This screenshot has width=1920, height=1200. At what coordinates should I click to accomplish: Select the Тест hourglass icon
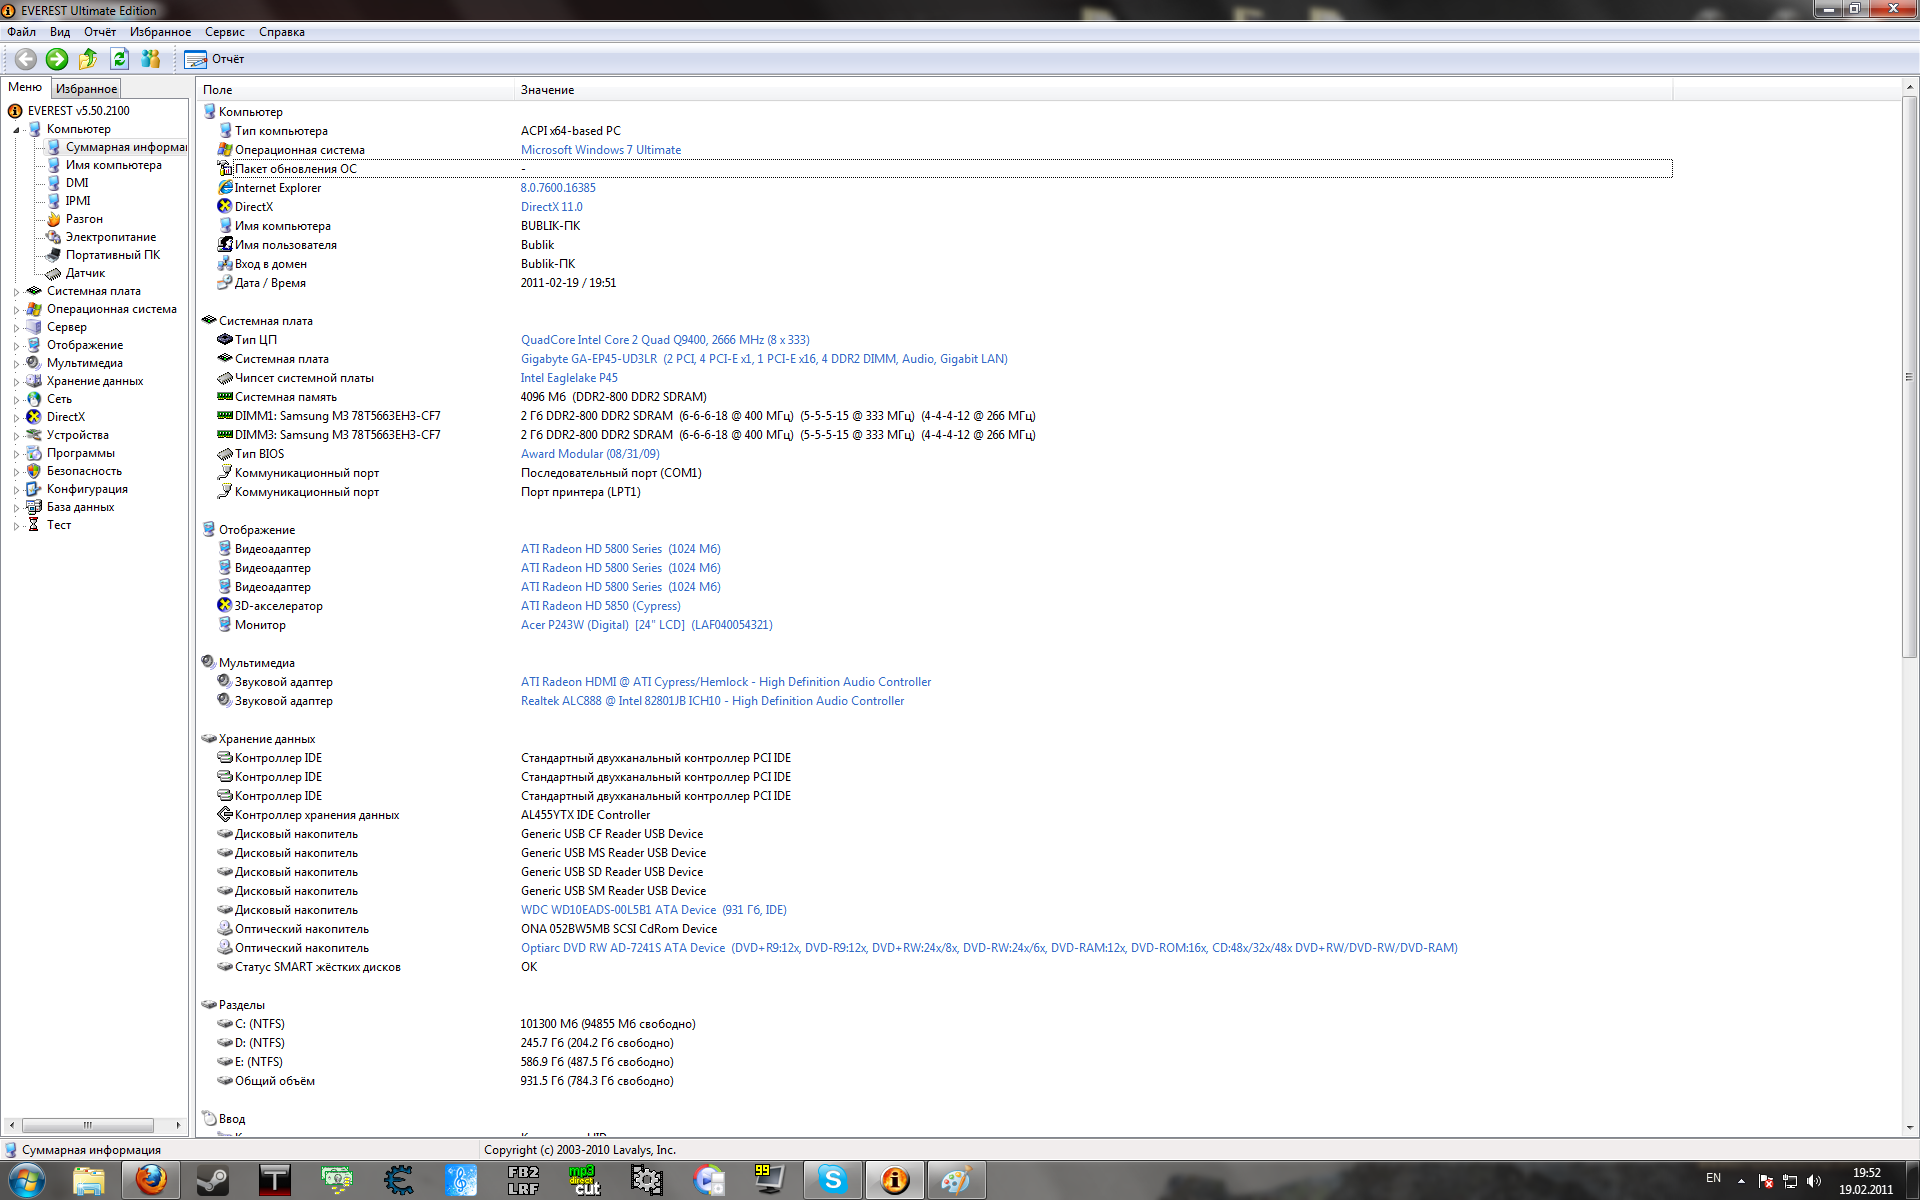pyautogui.click(x=34, y=525)
